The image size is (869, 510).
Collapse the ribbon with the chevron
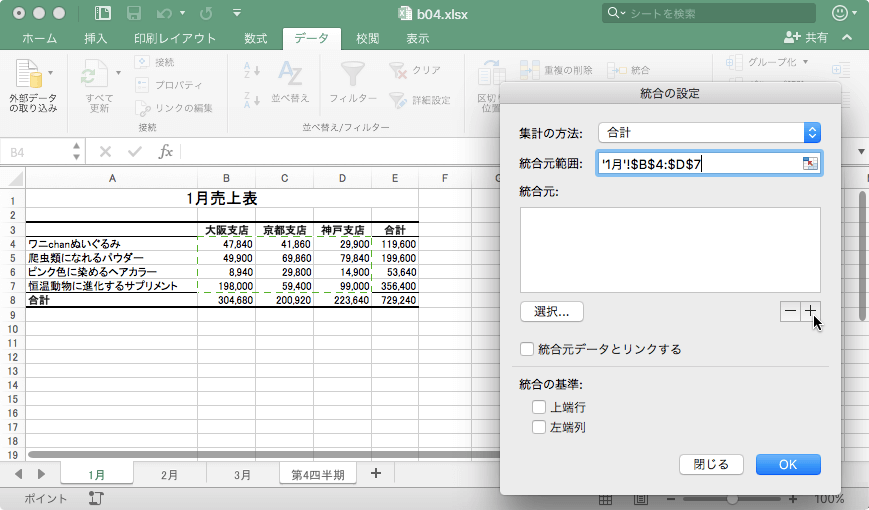pyautogui.click(x=847, y=38)
